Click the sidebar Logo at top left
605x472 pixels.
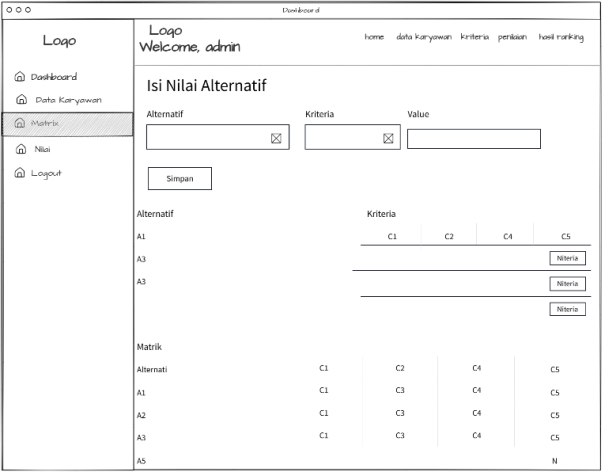pos(59,41)
